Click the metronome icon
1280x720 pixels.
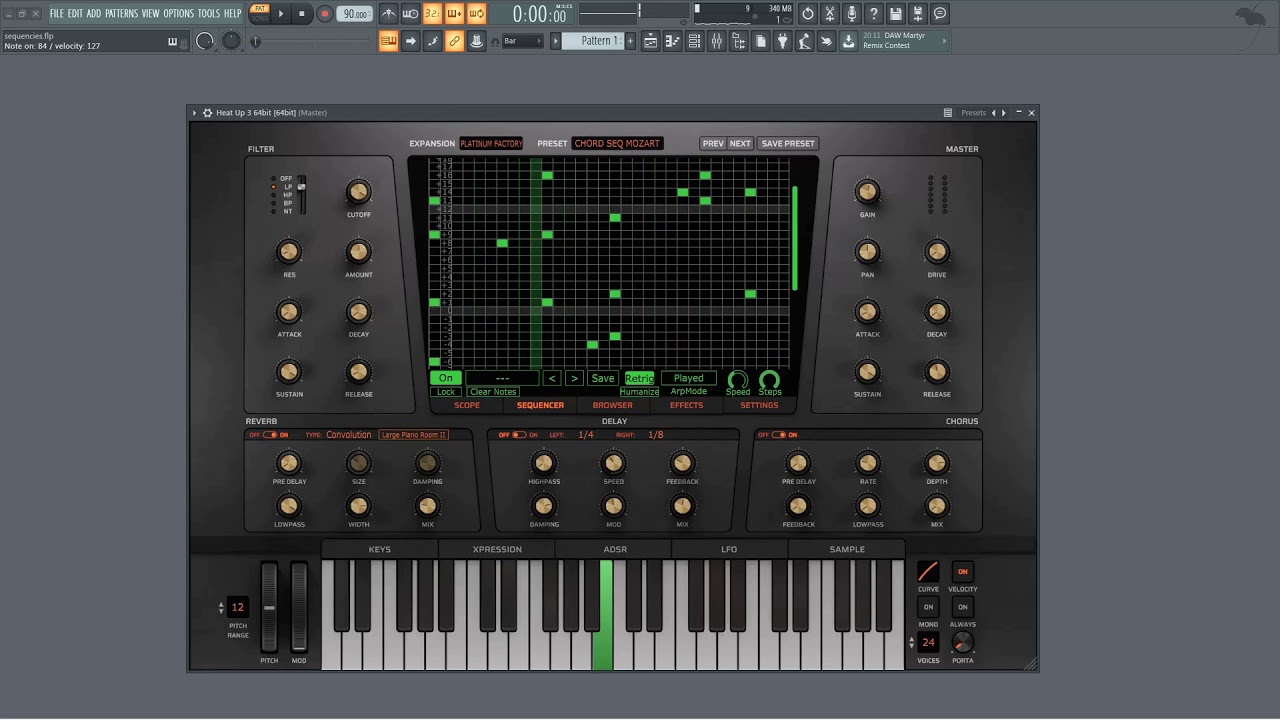point(388,14)
